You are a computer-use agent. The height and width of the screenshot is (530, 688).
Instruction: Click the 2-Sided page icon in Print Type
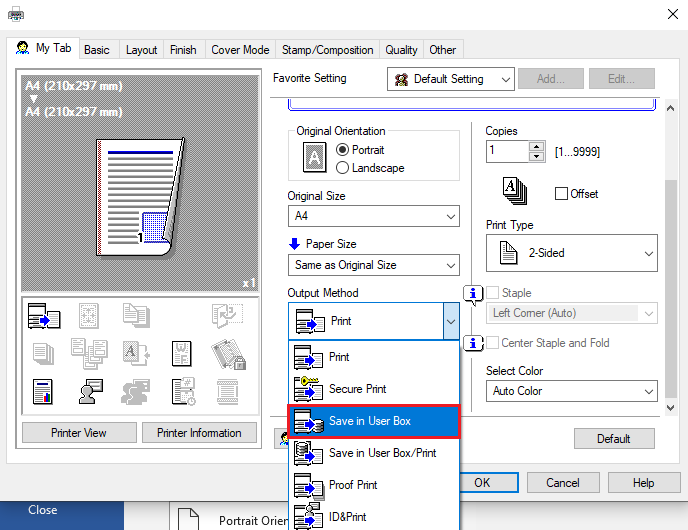pyautogui.click(x=509, y=253)
